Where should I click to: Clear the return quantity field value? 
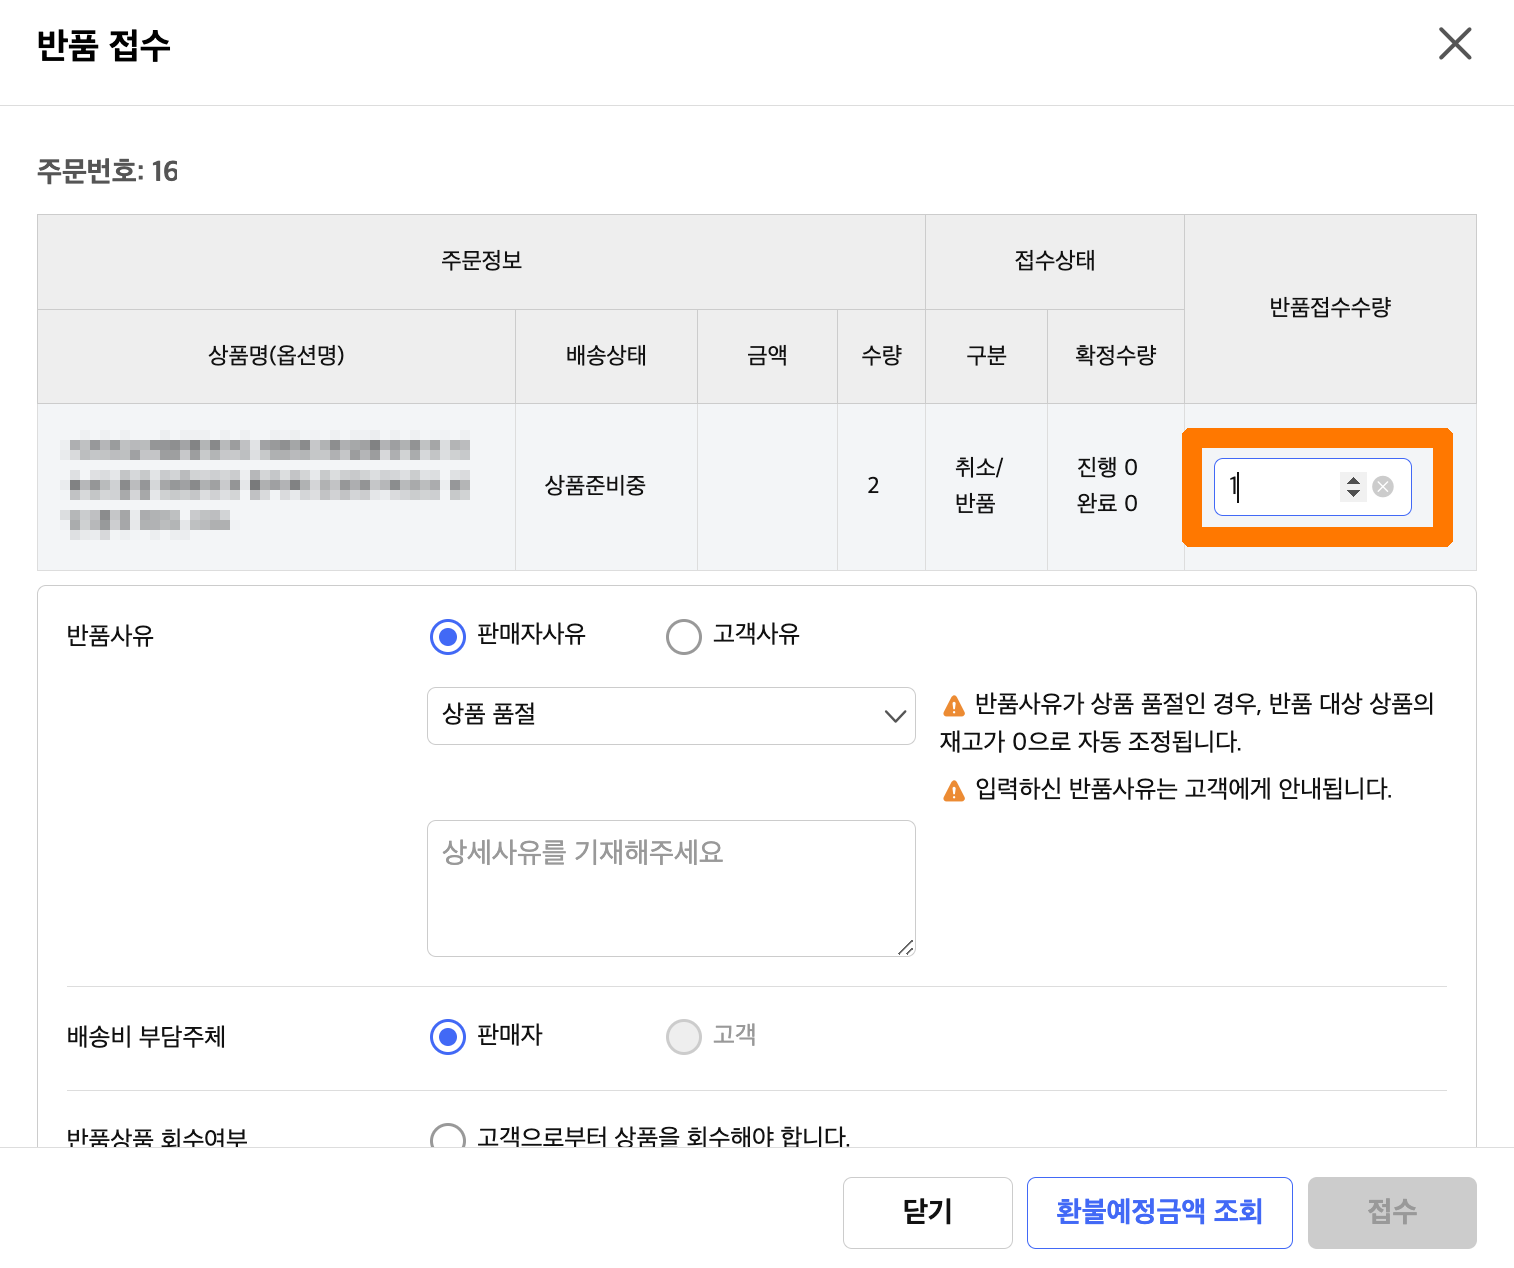tap(1383, 487)
